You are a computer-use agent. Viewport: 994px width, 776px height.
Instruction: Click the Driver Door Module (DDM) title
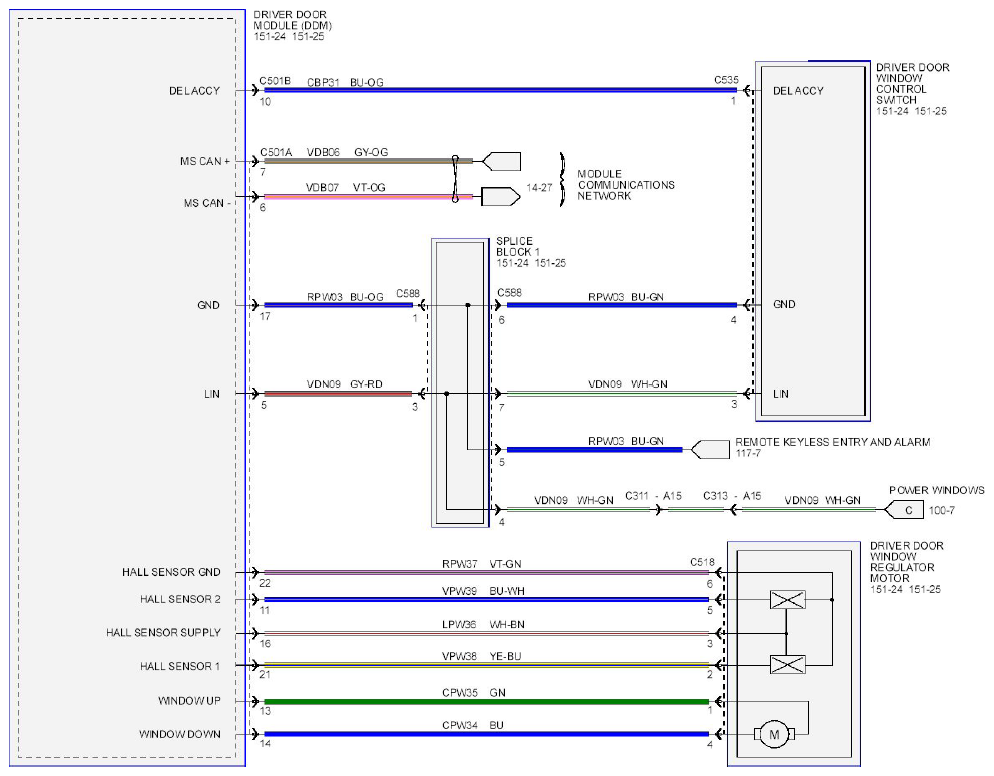[292, 20]
